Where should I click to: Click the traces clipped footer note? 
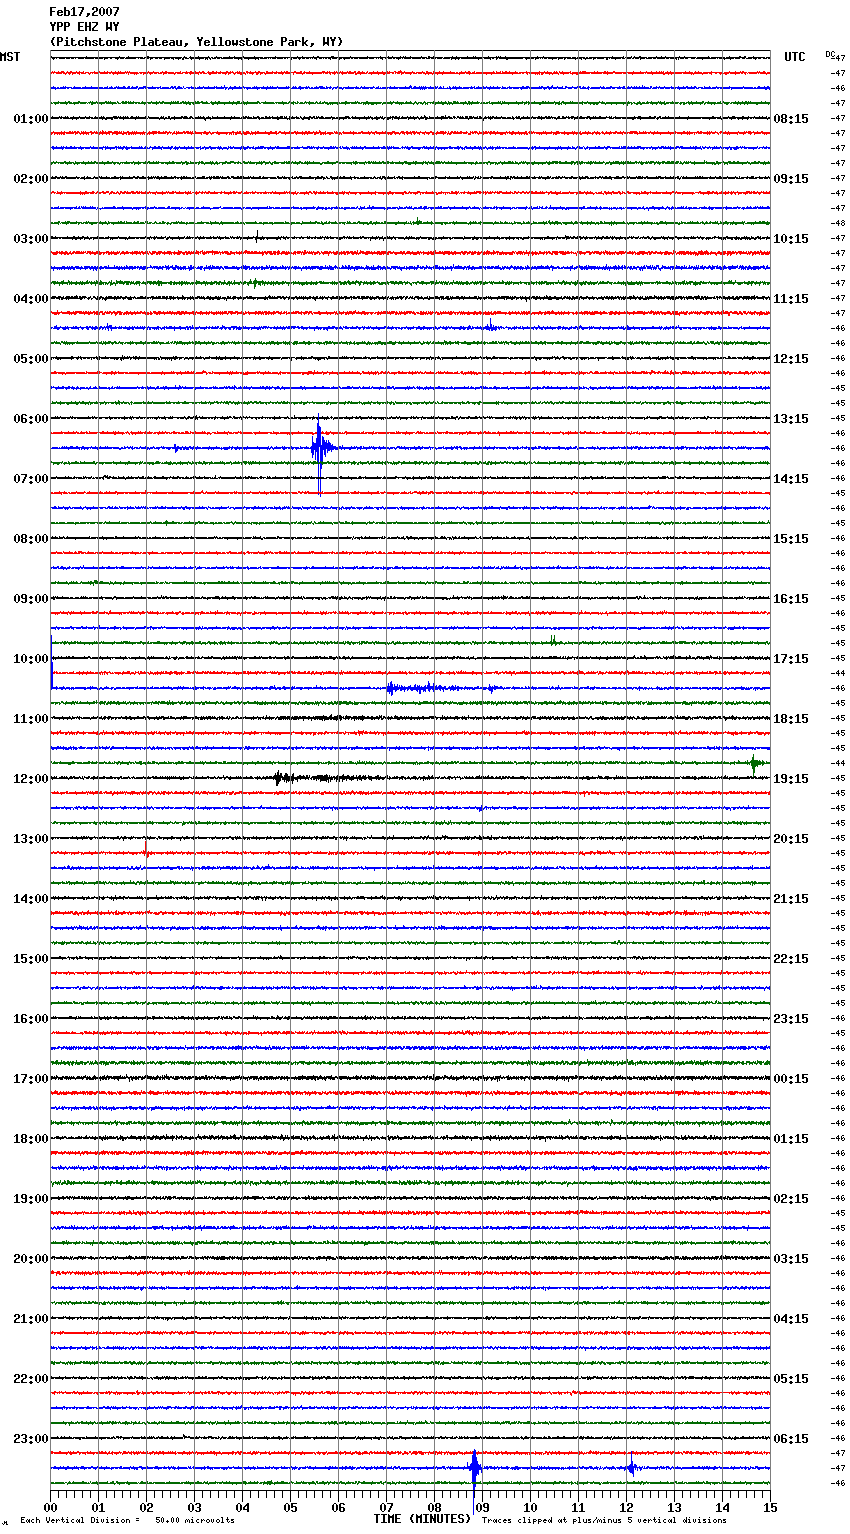(x=604, y=1521)
